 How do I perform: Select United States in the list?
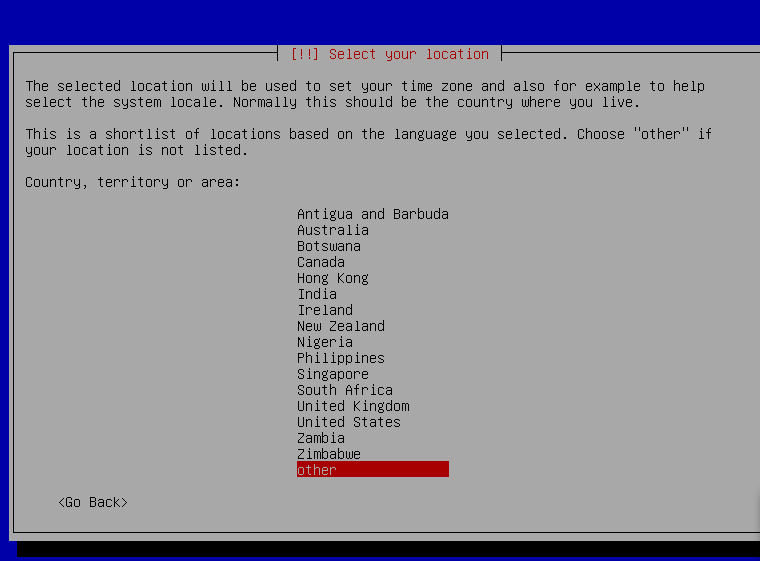coord(349,422)
